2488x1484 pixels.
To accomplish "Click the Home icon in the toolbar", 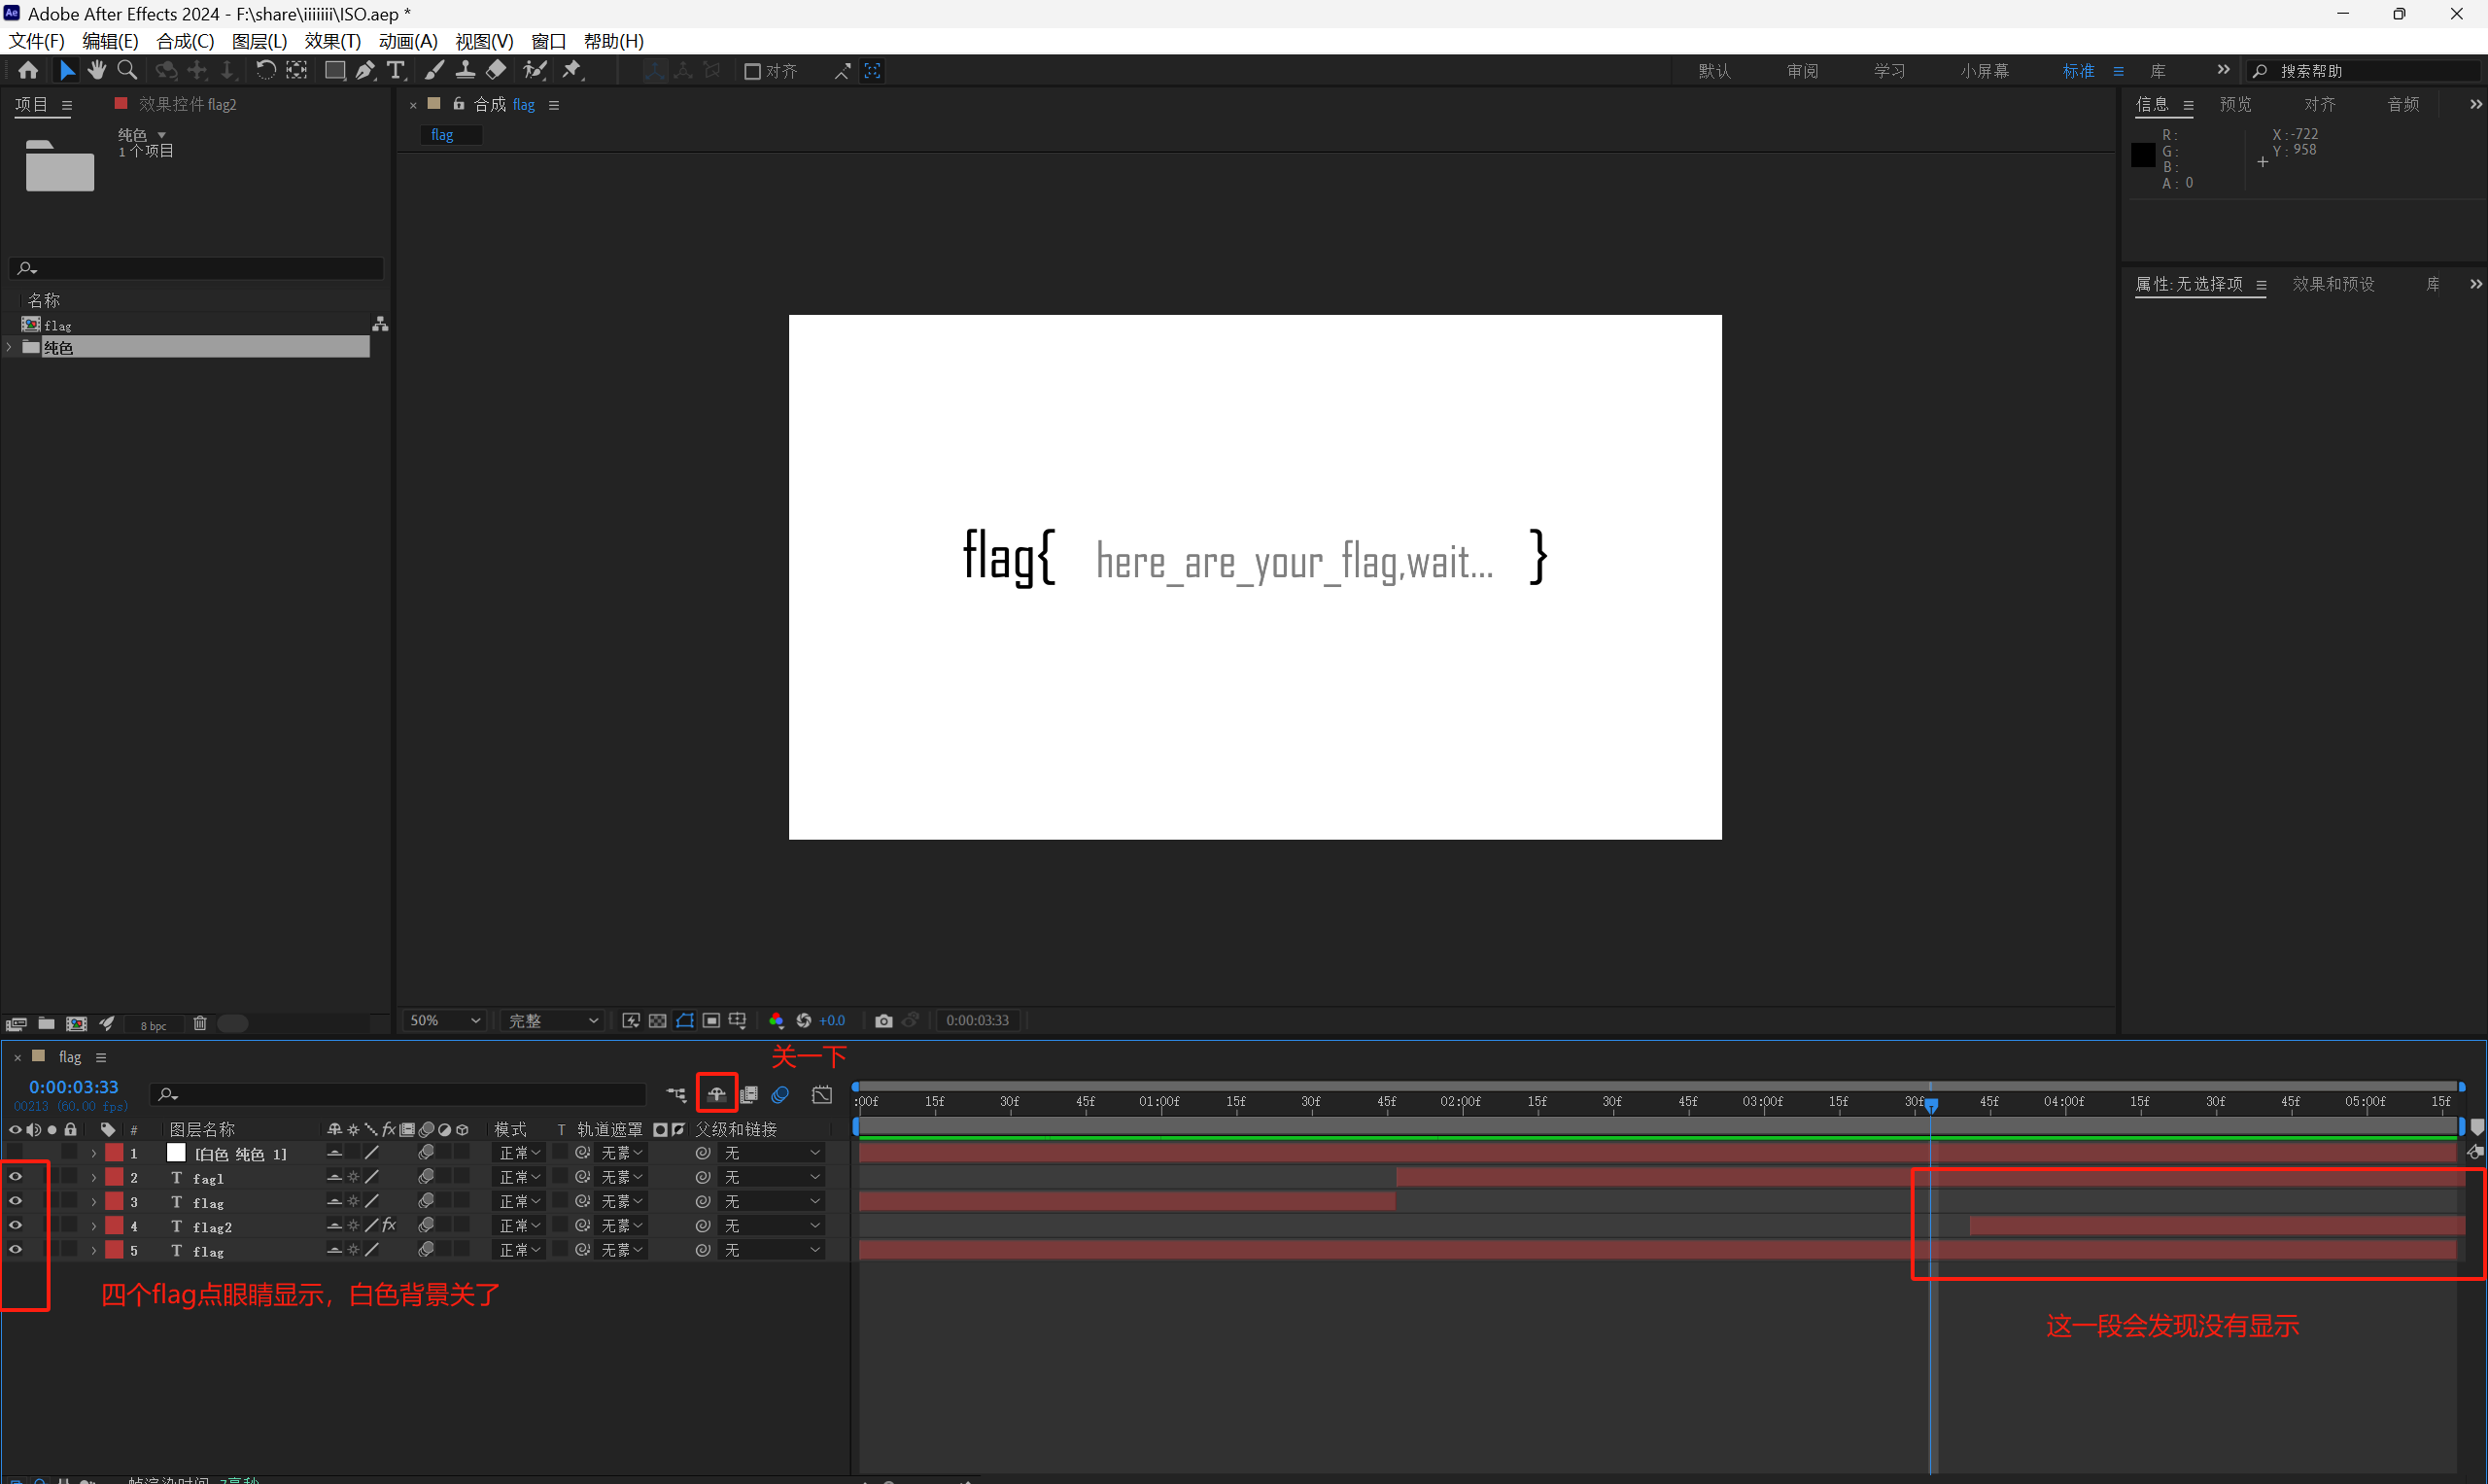I will click(x=28, y=70).
